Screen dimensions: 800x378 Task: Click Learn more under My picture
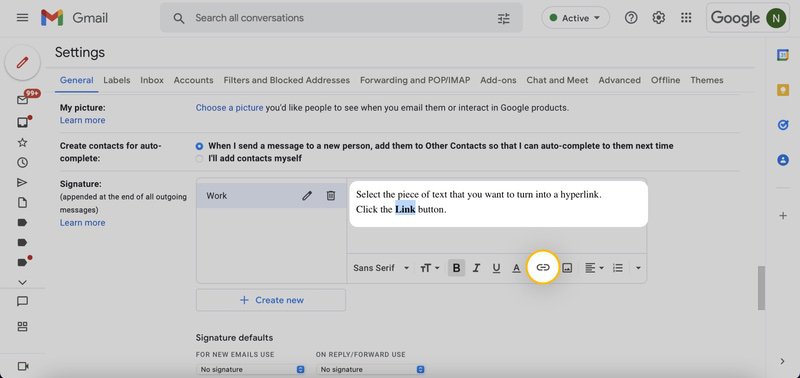pos(83,120)
